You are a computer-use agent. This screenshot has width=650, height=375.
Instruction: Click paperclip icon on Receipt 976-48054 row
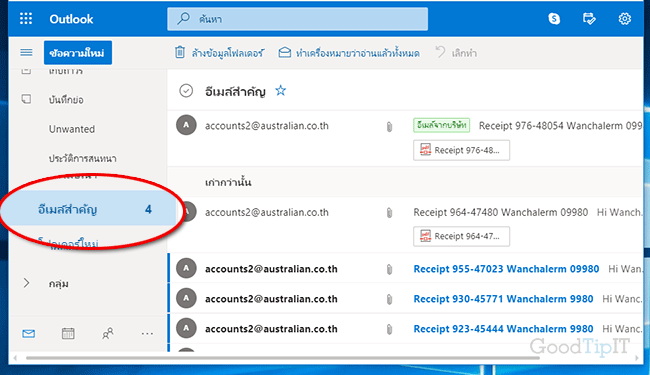point(389,126)
